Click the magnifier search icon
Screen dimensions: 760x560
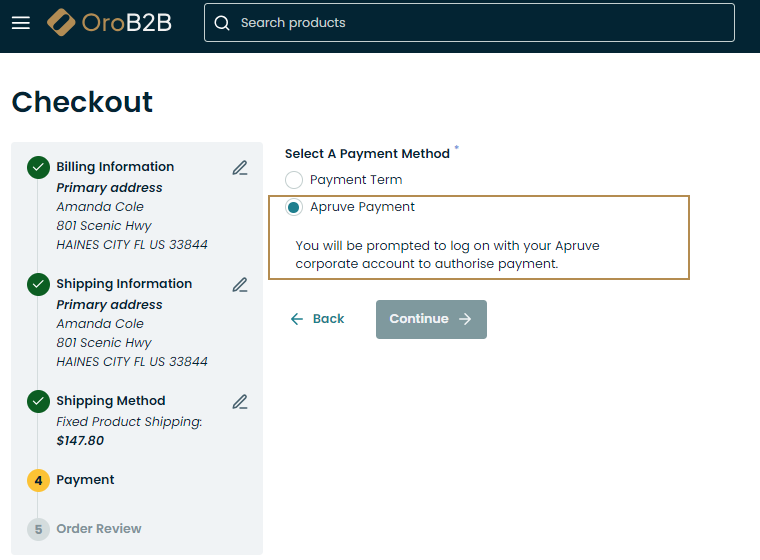[x=222, y=23]
